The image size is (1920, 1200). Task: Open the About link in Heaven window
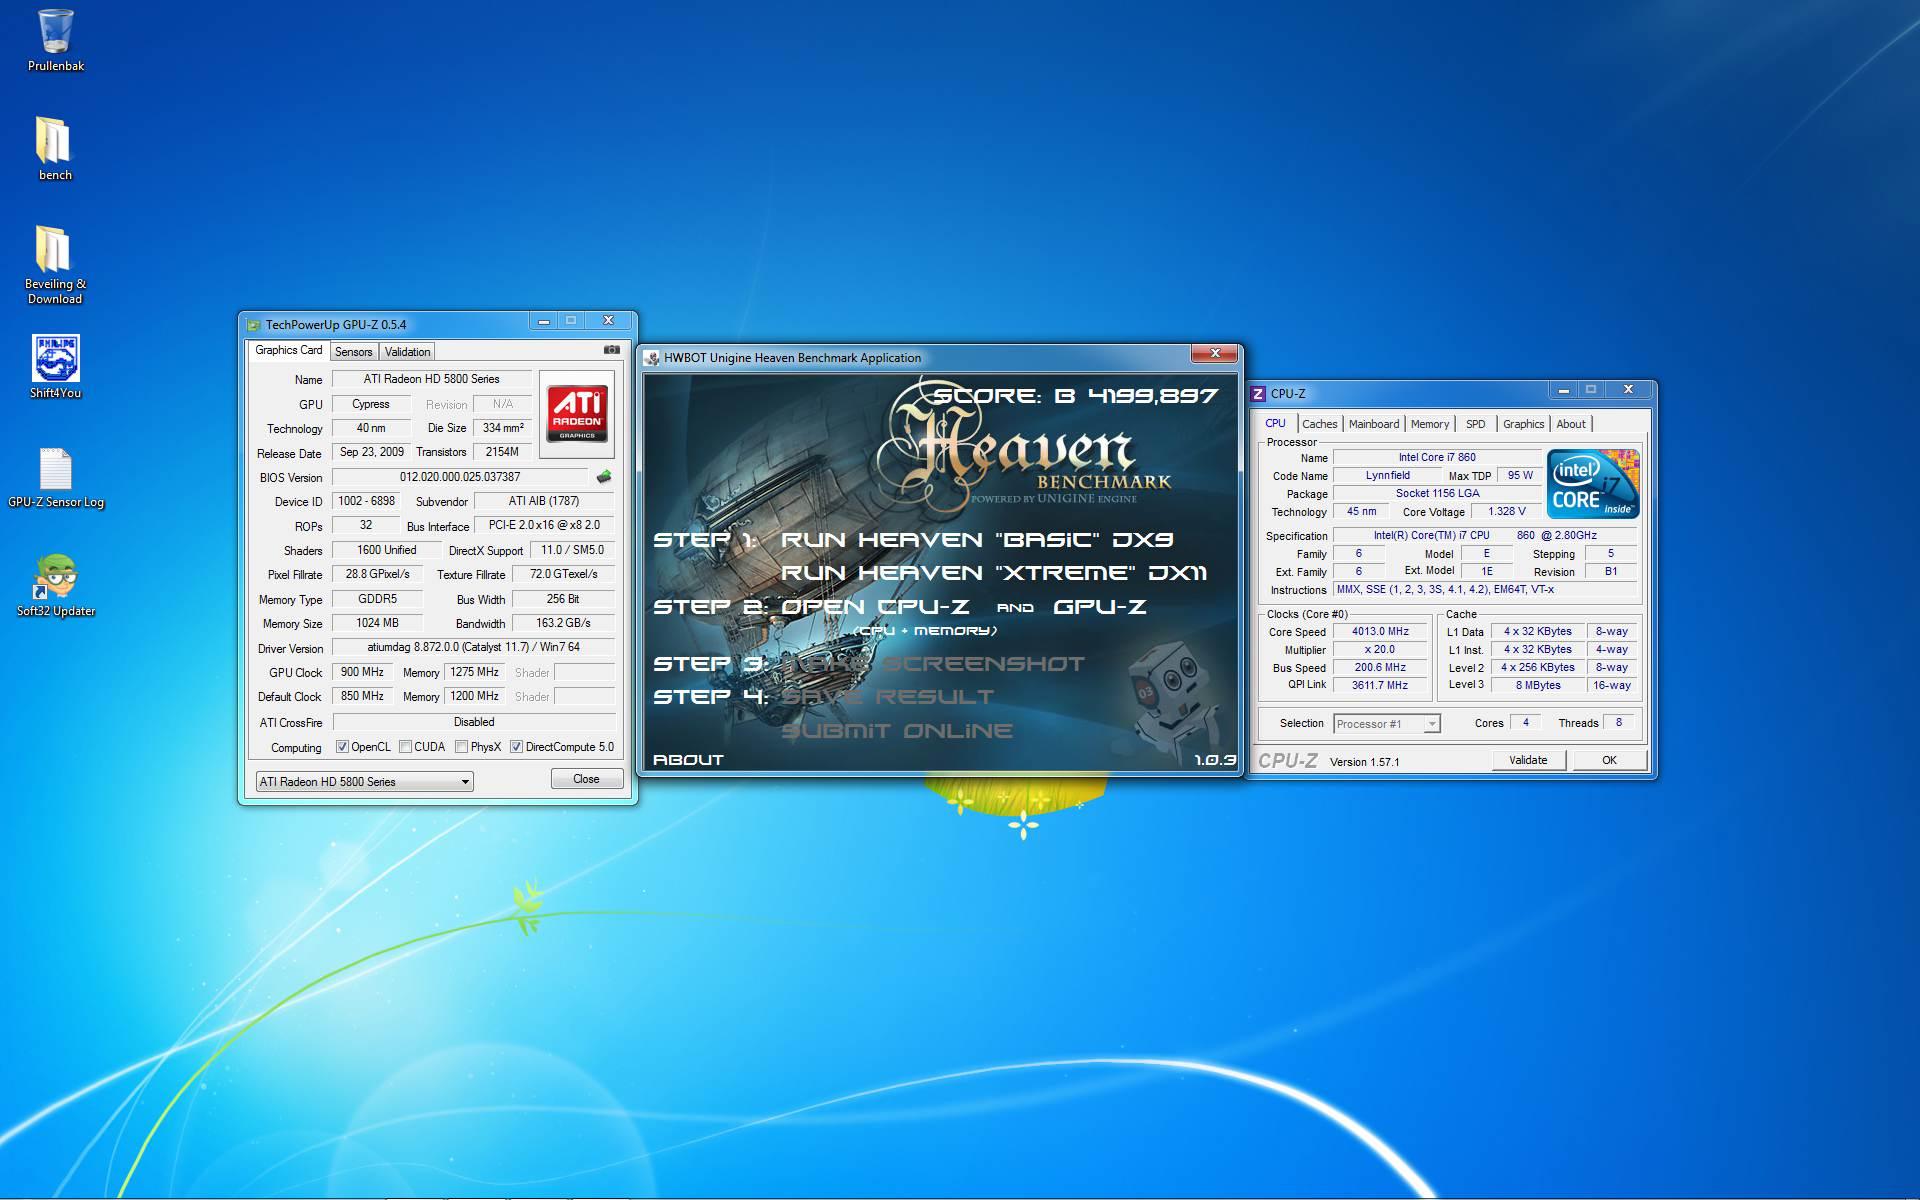coord(687,760)
